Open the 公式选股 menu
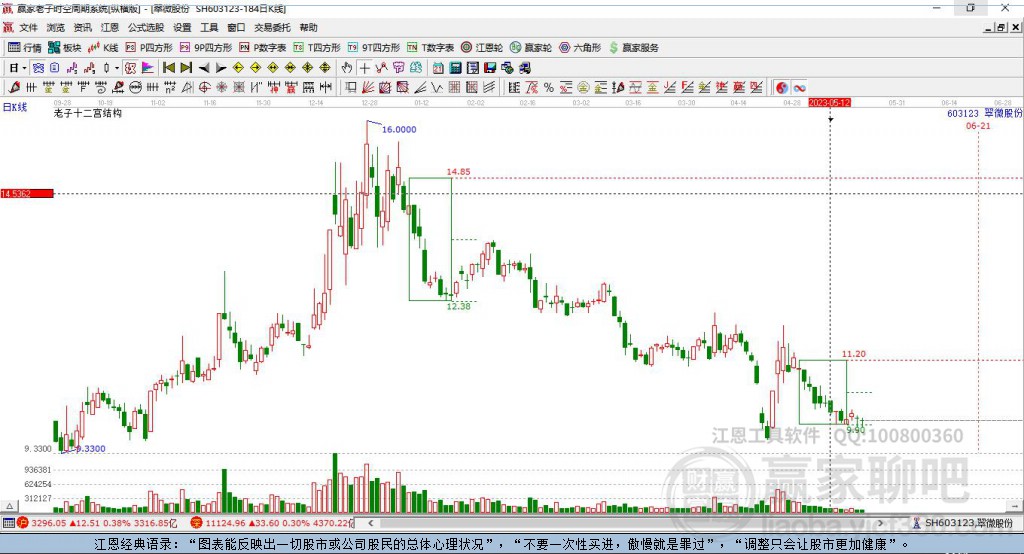The image size is (1024, 554). [x=146, y=27]
